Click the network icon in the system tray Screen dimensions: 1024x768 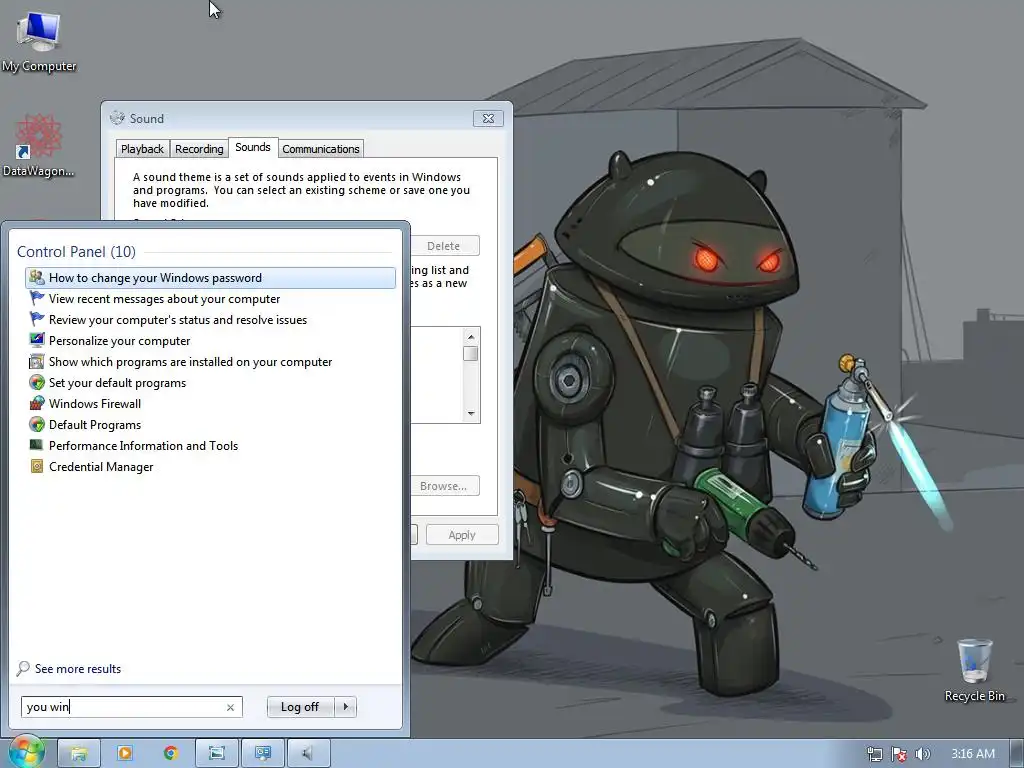[x=874, y=754]
